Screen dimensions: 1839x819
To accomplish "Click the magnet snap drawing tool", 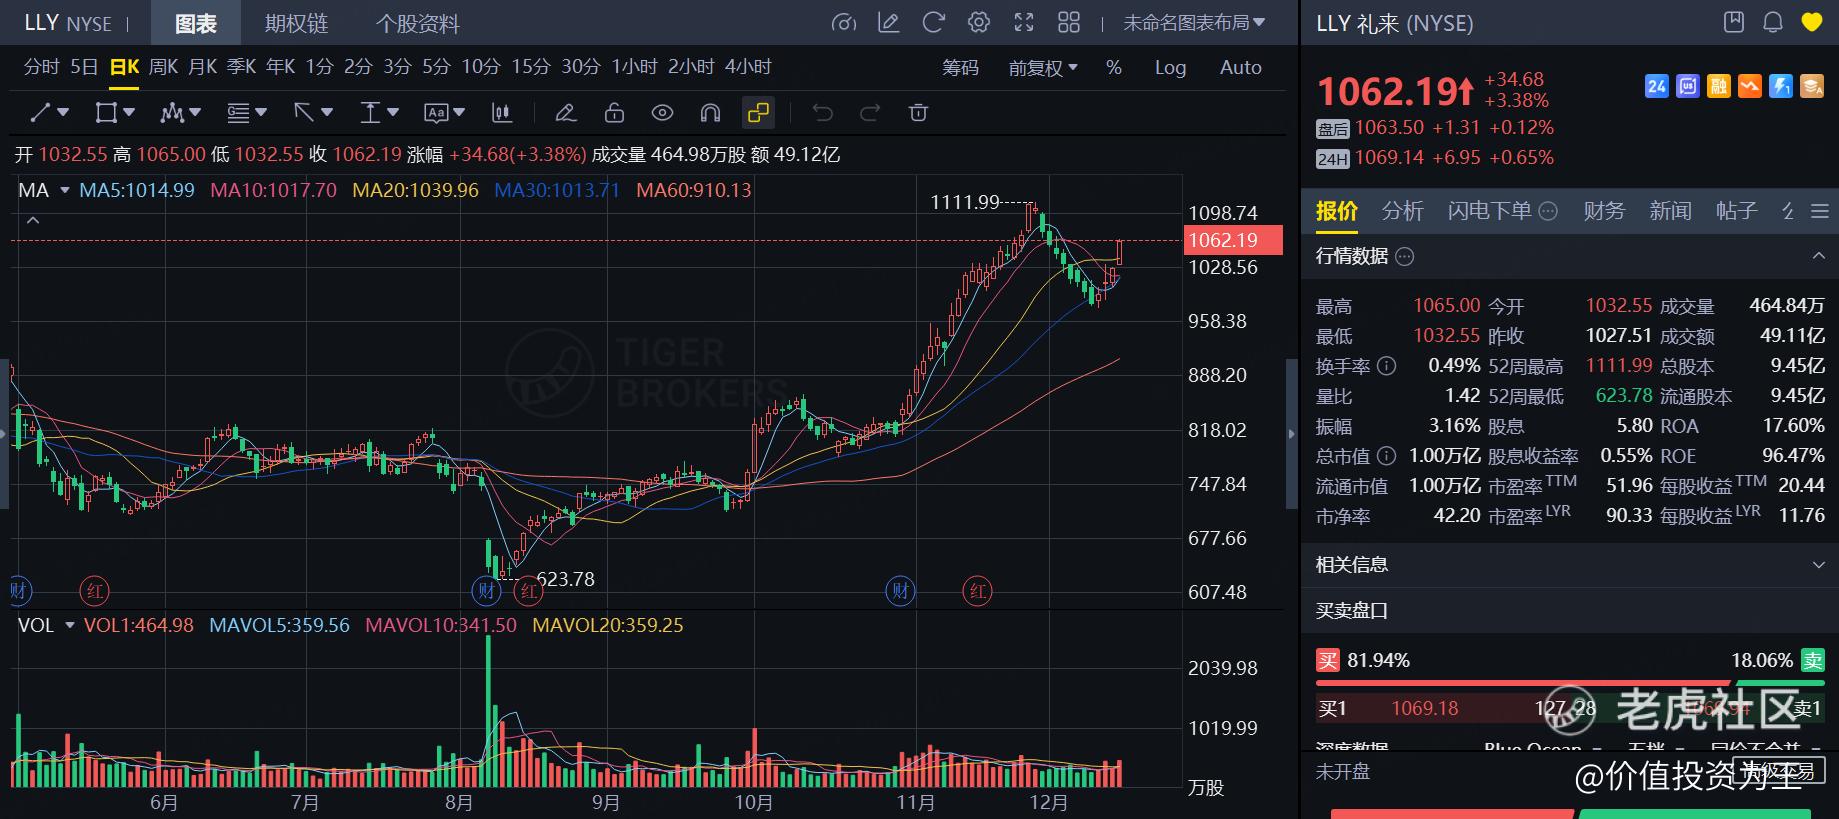I will point(710,113).
